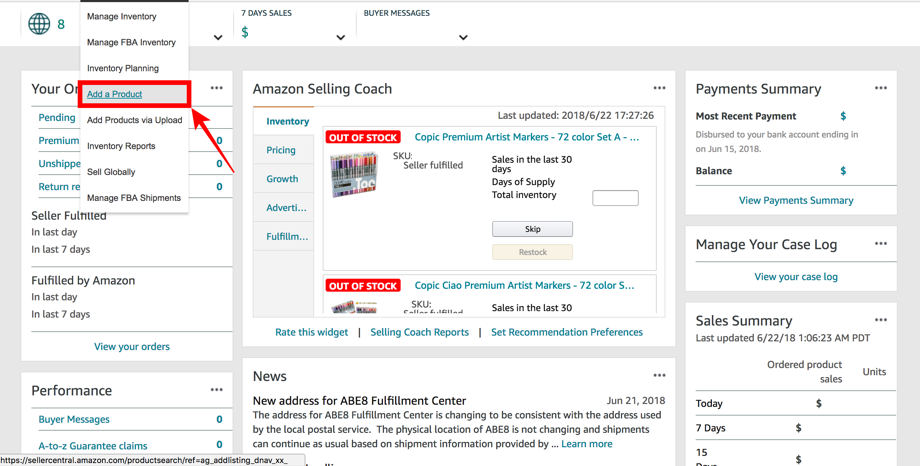Image resolution: width=920 pixels, height=466 pixels.
Task: Click the Last updated 2018/6/22 timestamp
Action: coord(576,115)
